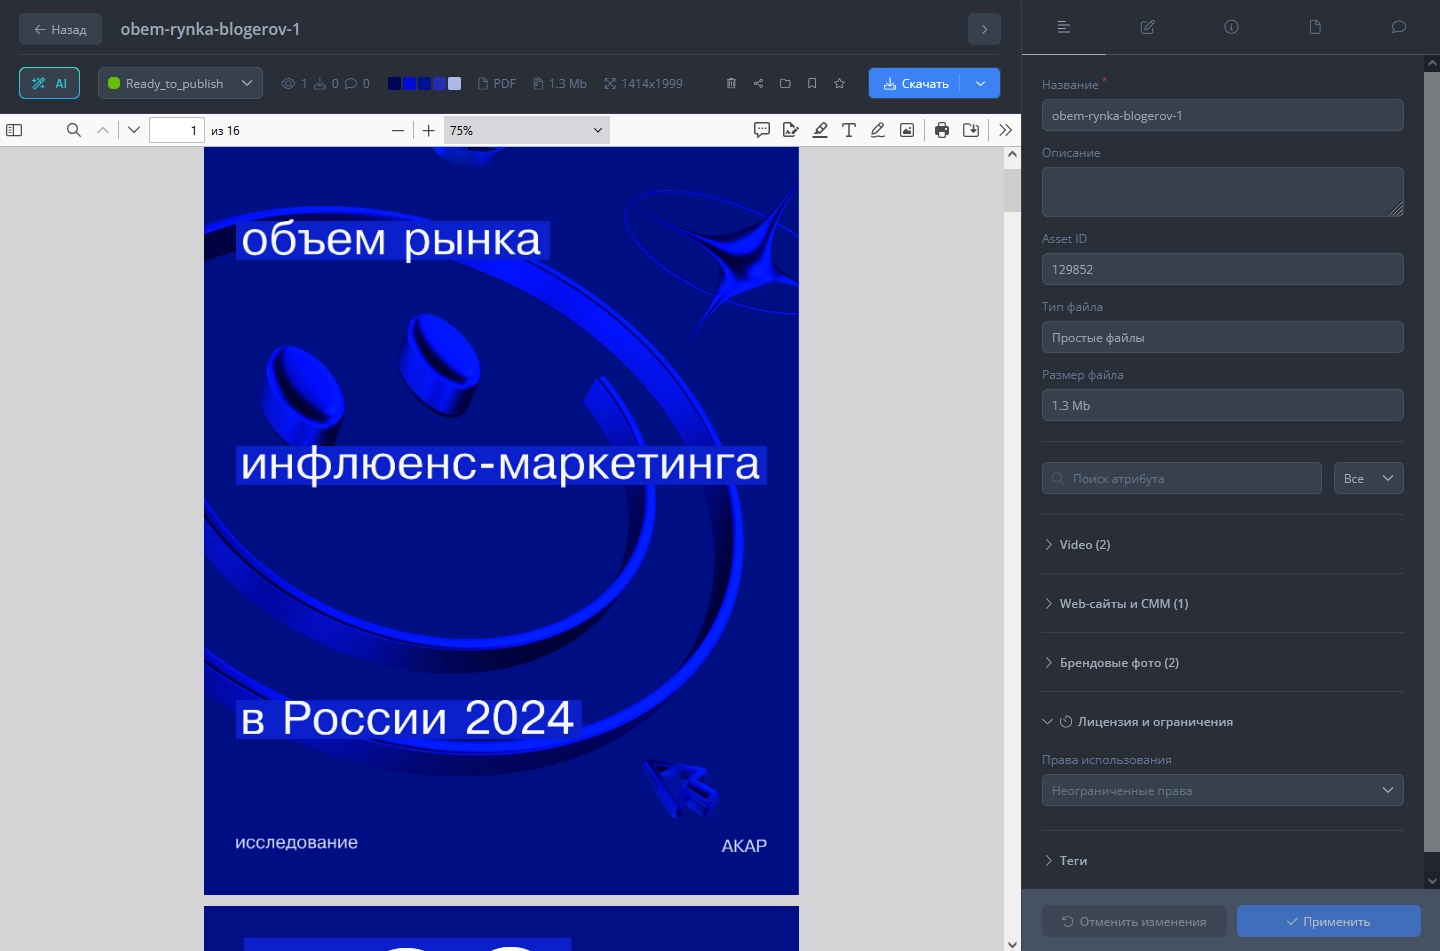Viewport: 1440px width, 951px height.
Task: Toggle the AI assistant button
Action: tap(49, 83)
